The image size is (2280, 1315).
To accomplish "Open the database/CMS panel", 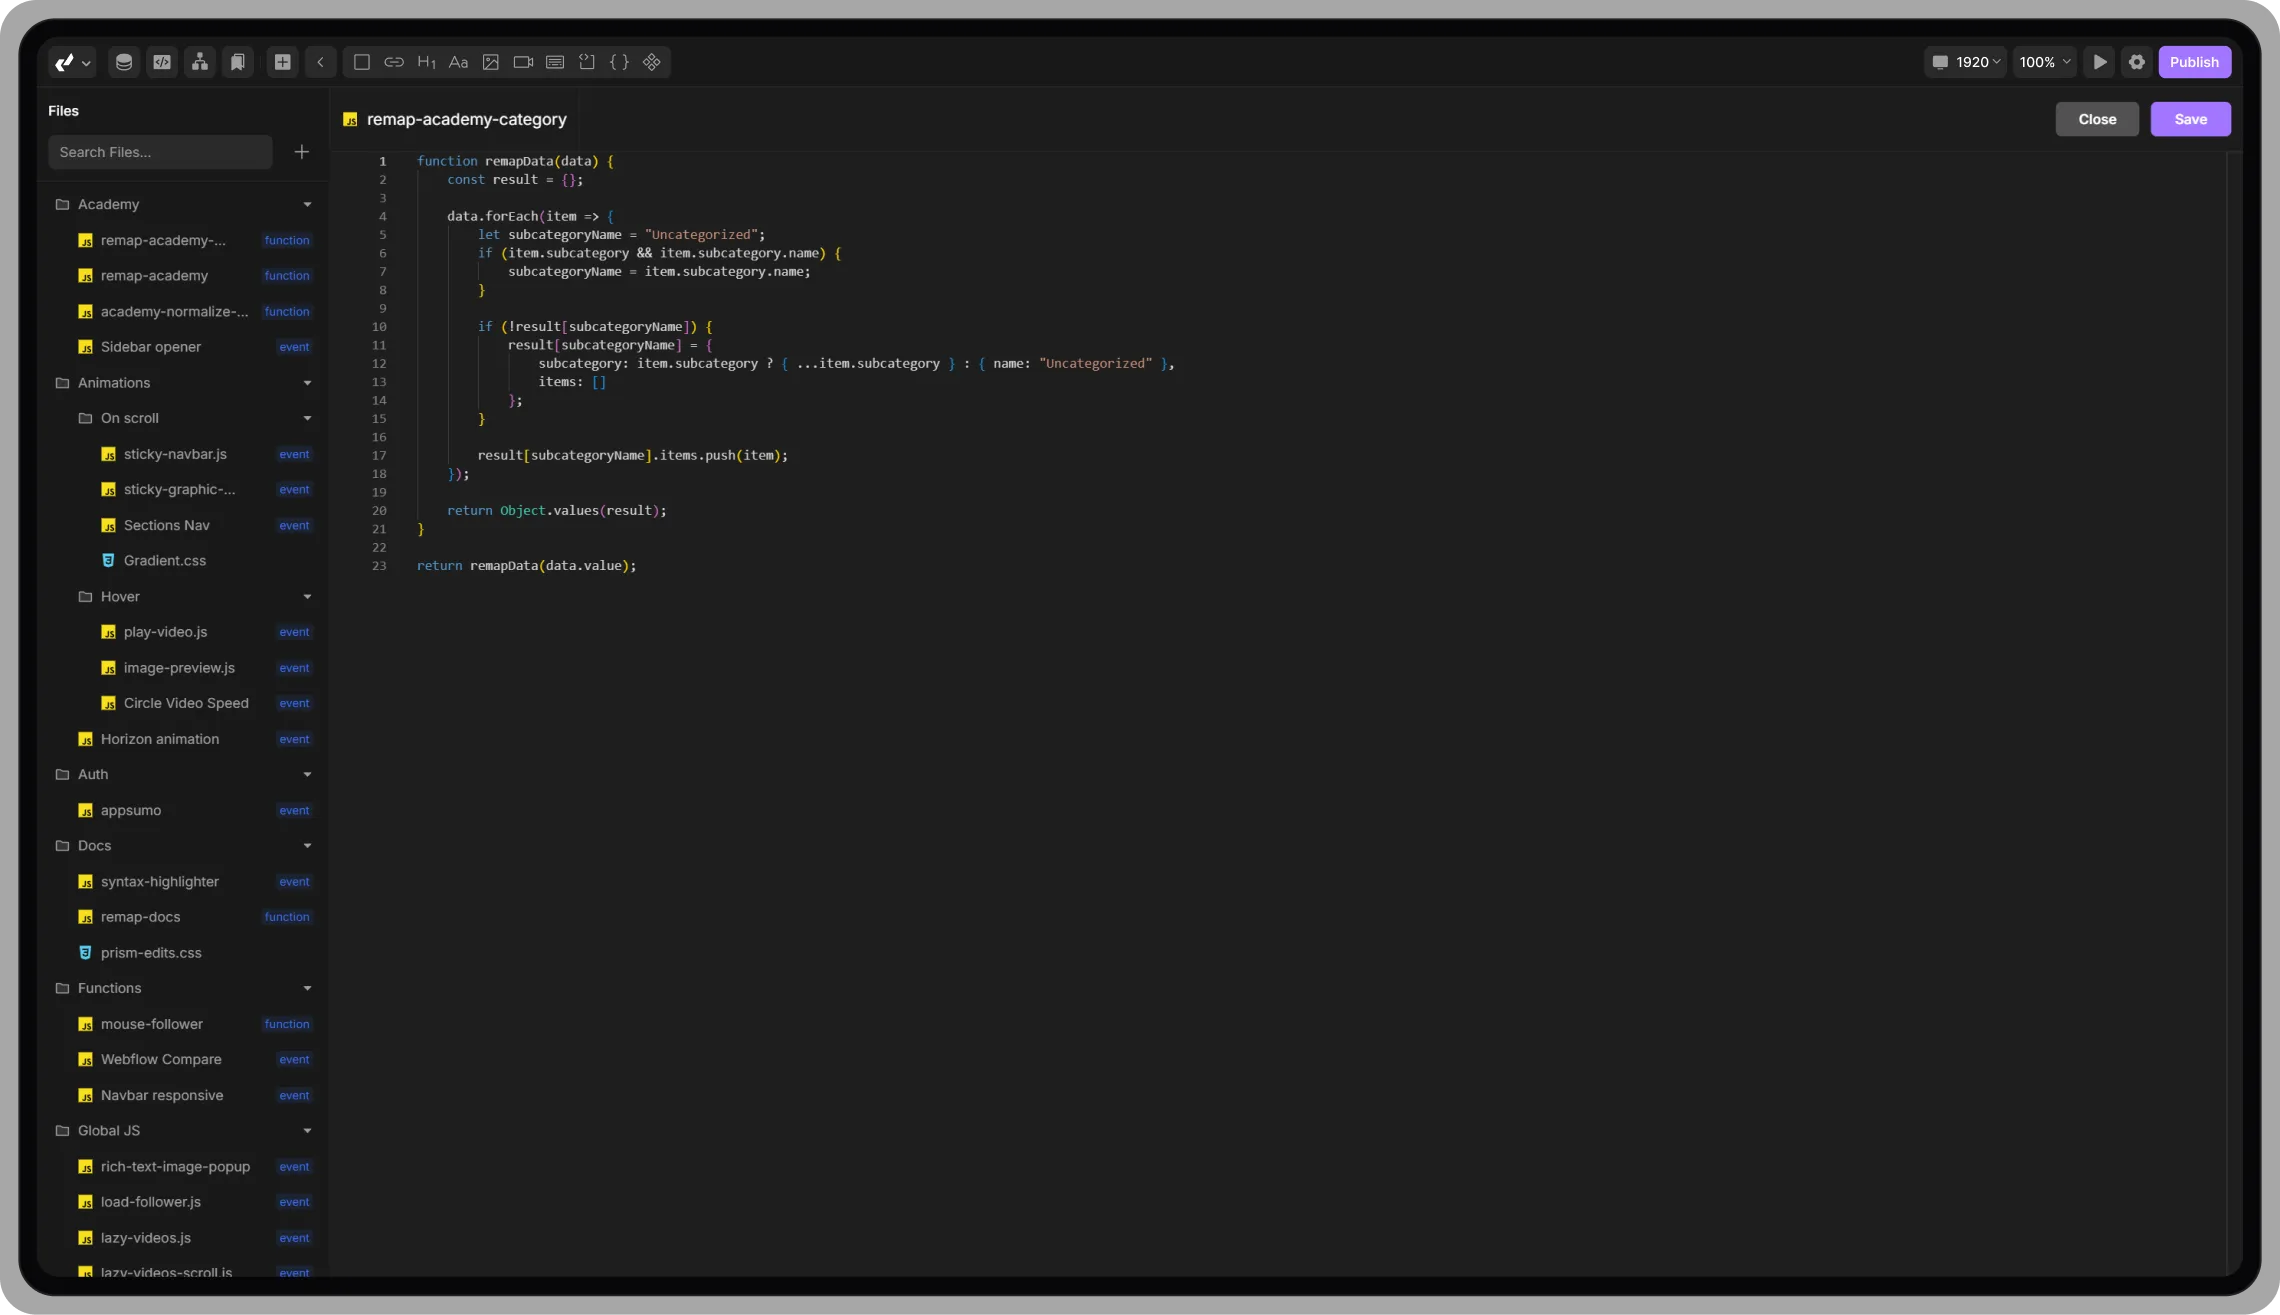I will [x=124, y=62].
